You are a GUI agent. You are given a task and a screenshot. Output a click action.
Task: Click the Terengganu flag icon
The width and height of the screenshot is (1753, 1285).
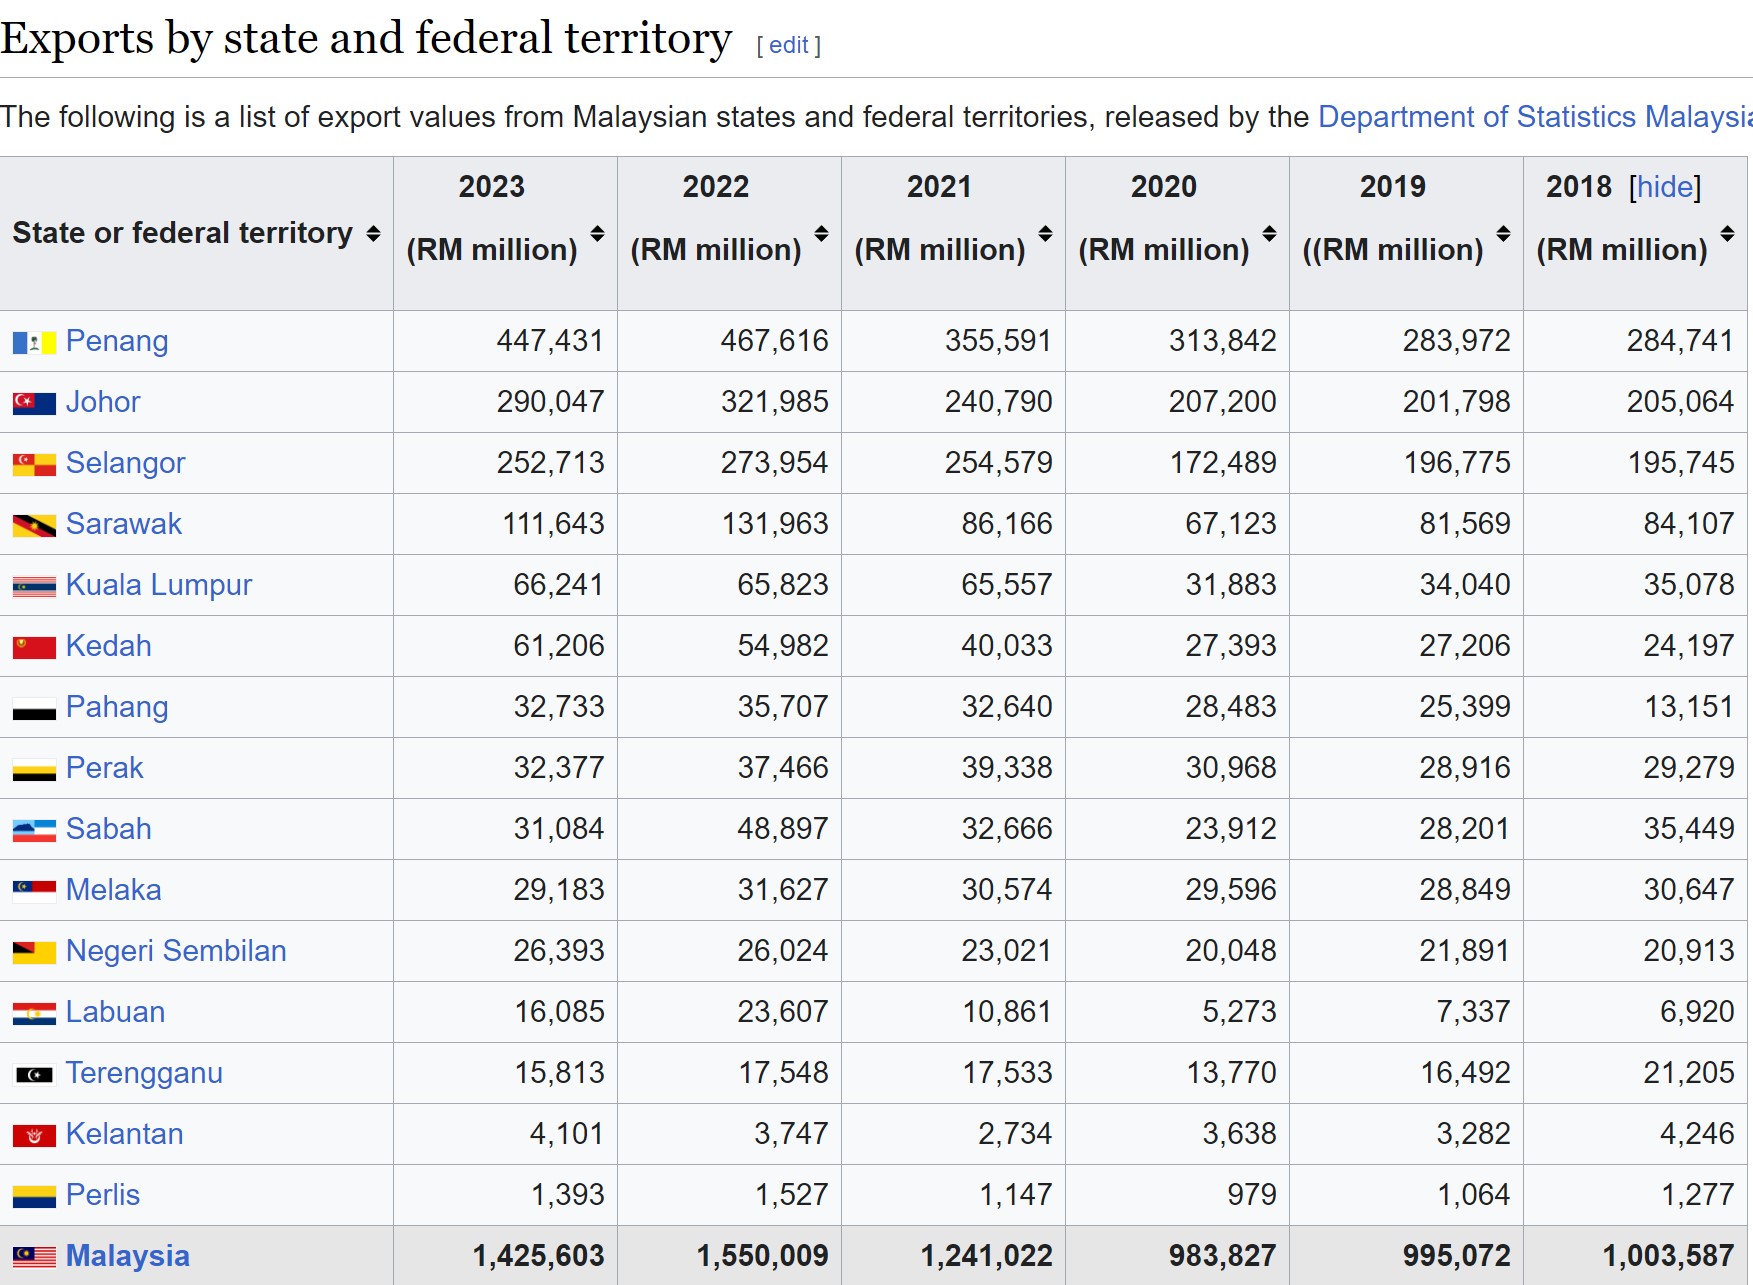[x=34, y=1074]
